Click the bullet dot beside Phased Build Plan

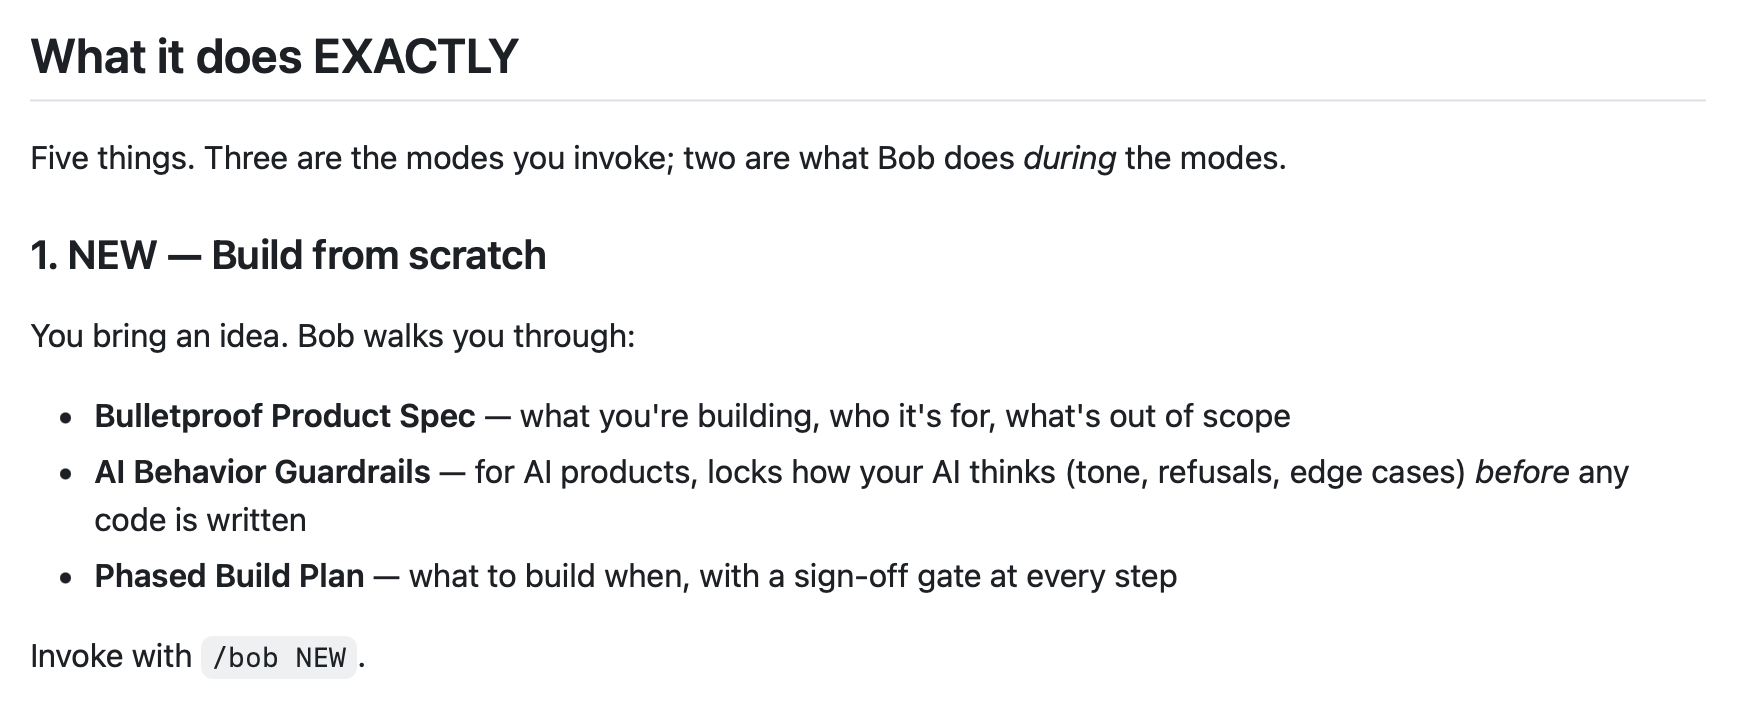(x=66, y=578)
